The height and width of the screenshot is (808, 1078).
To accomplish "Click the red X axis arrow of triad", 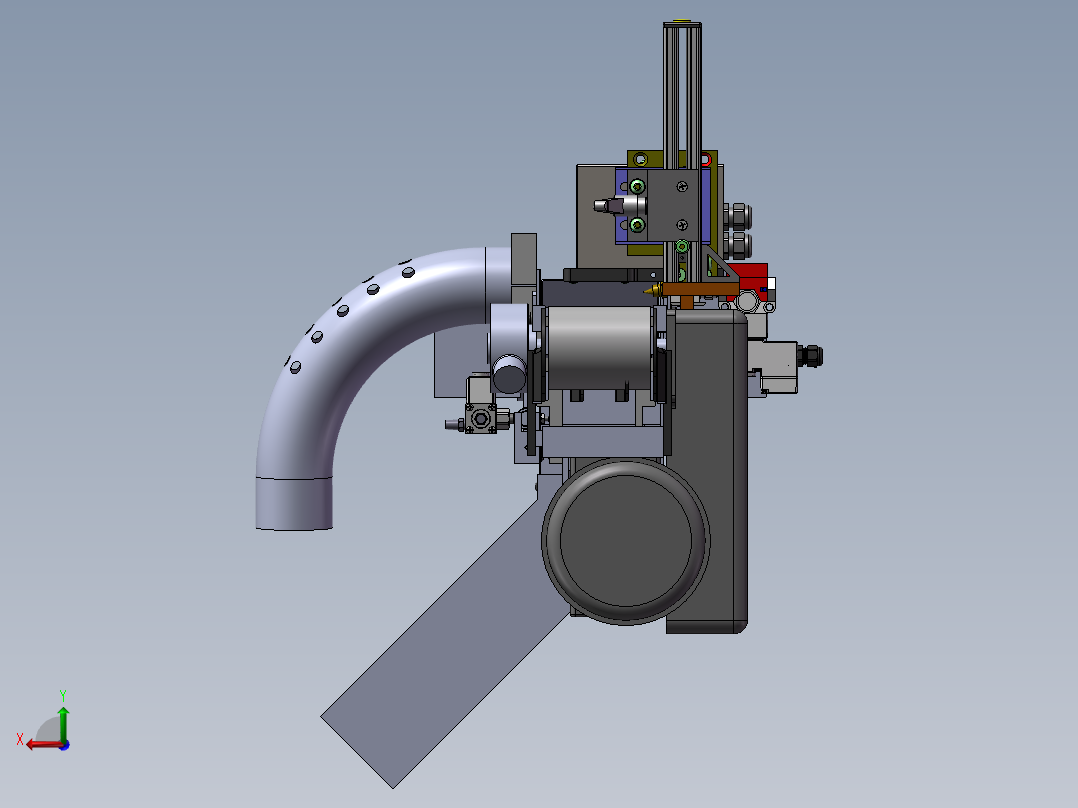I will click(43, 744).
